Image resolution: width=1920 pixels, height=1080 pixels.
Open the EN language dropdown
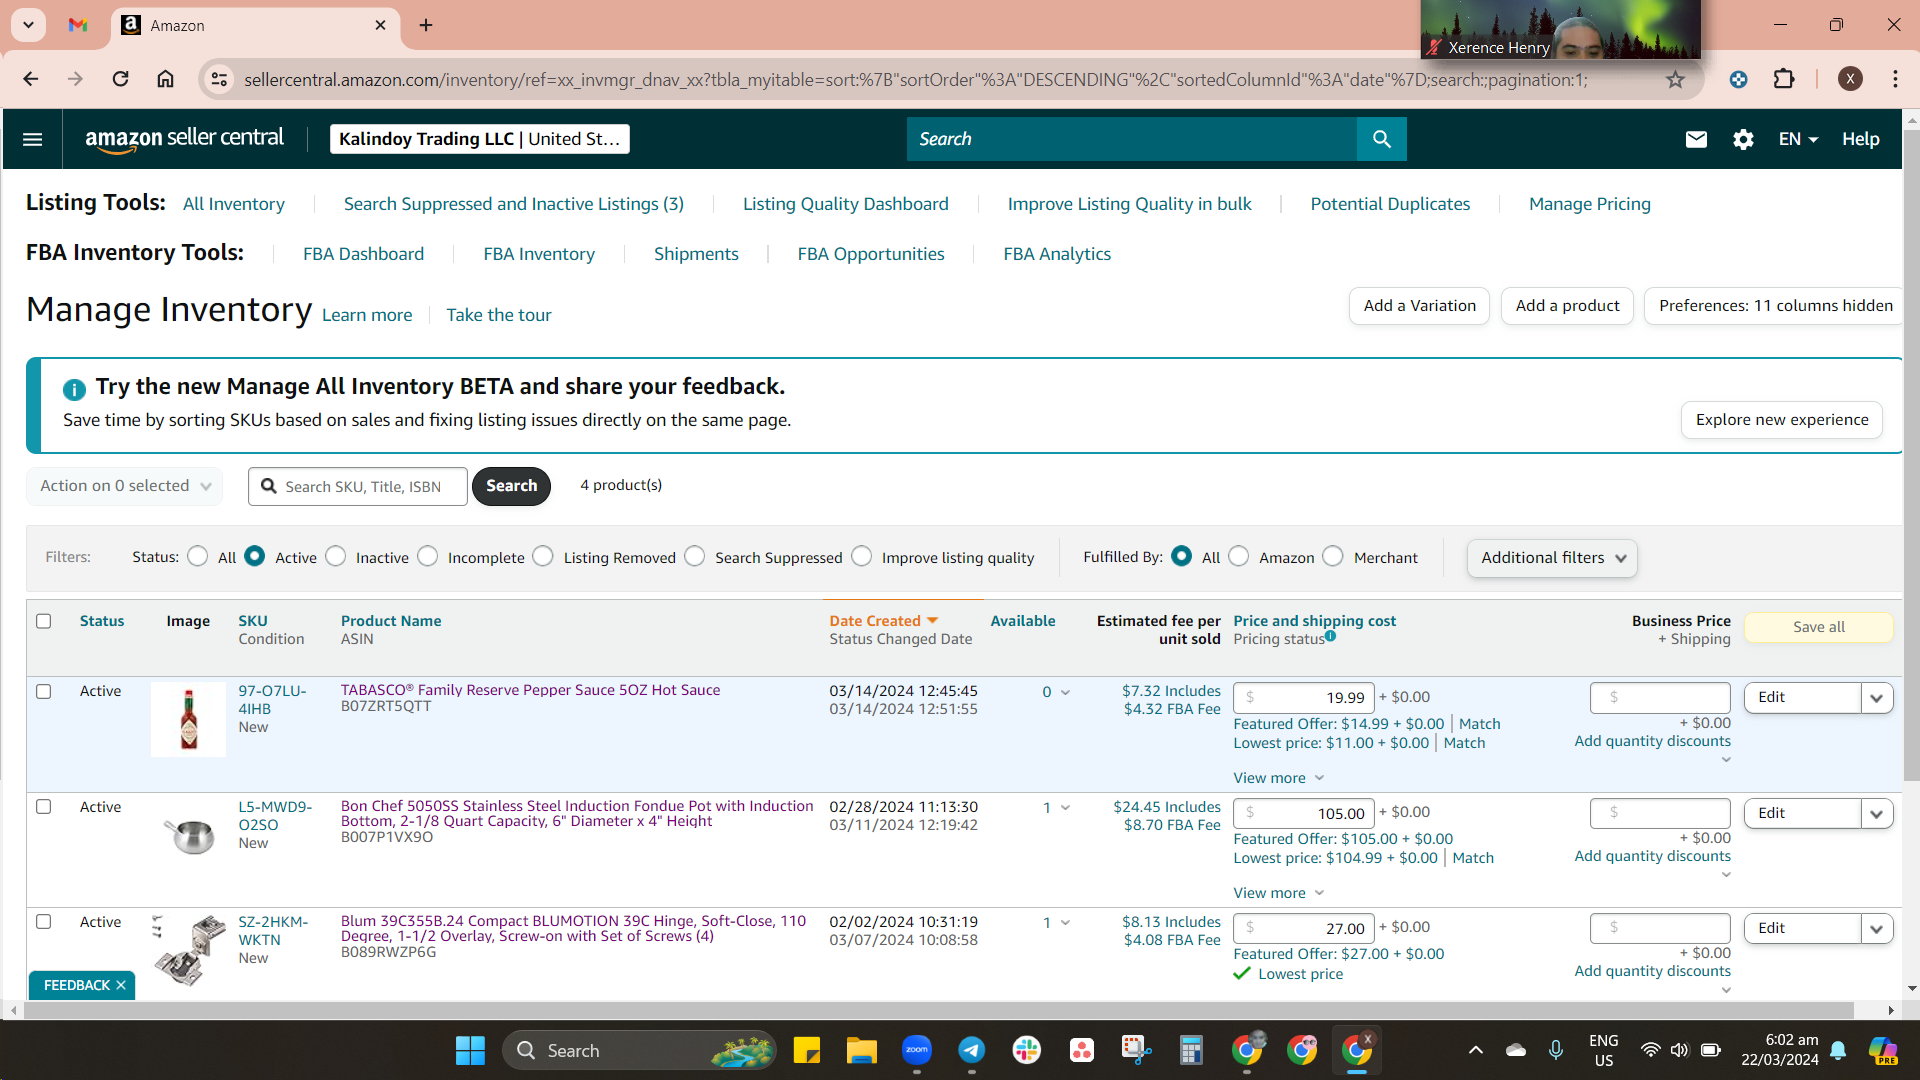[1798, 139]
